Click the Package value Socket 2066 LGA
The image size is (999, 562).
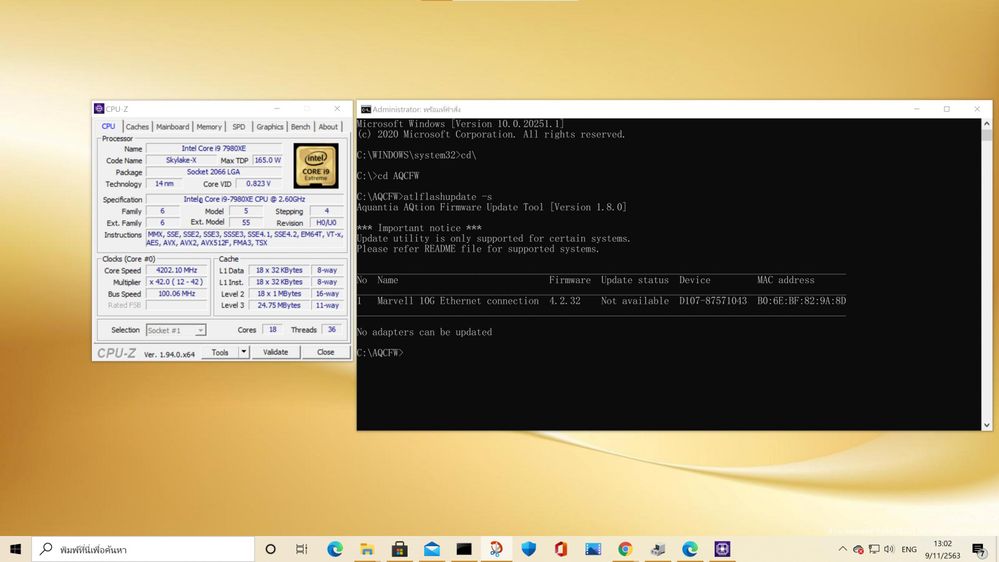coord(214,172)
